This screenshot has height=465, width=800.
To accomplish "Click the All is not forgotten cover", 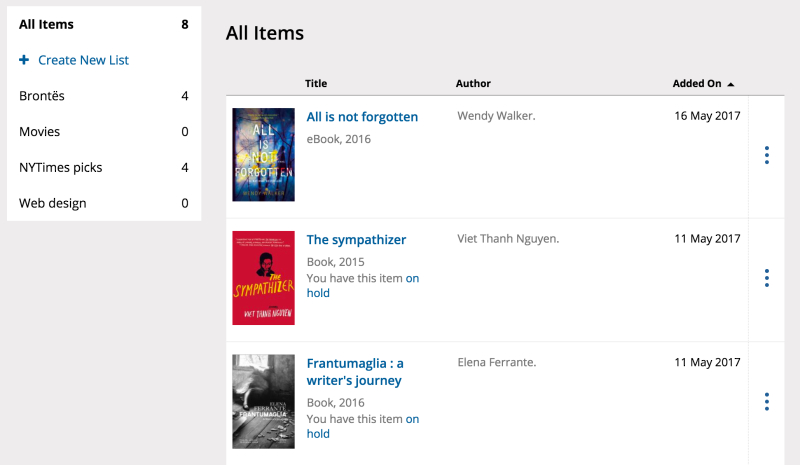I will [x=263, y=155].
